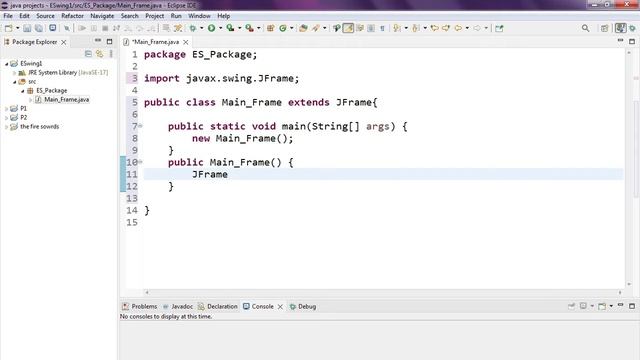This screenshot has width=640, height=360.
Task: Click the Open Perspective icon
Action: pyautogui.click(x=604, y=28)
